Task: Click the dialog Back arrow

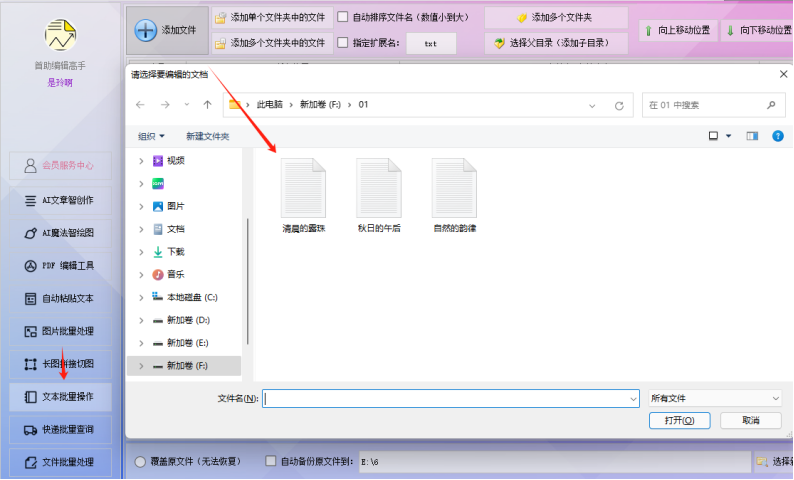Action: 140,105
